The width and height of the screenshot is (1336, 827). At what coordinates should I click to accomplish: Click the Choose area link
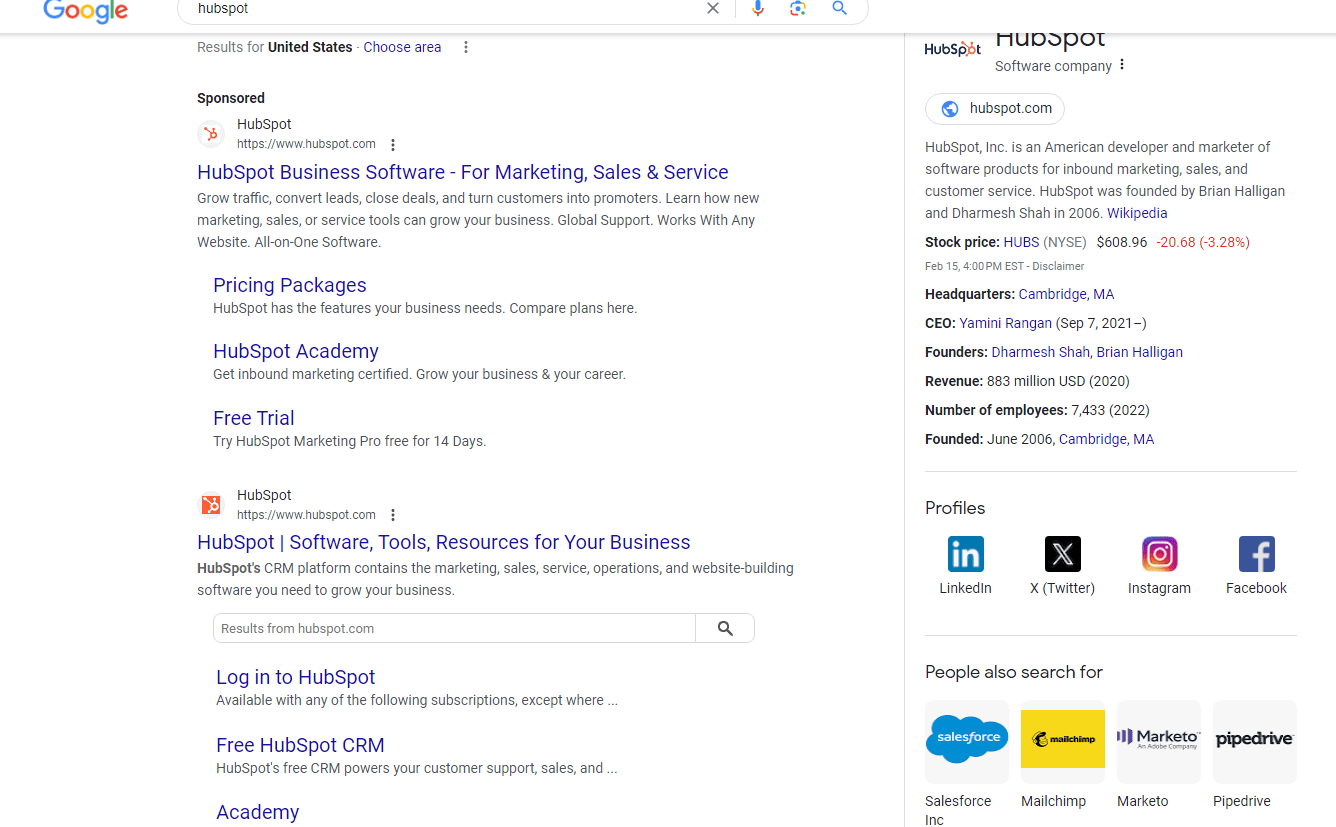pos(402,47)
